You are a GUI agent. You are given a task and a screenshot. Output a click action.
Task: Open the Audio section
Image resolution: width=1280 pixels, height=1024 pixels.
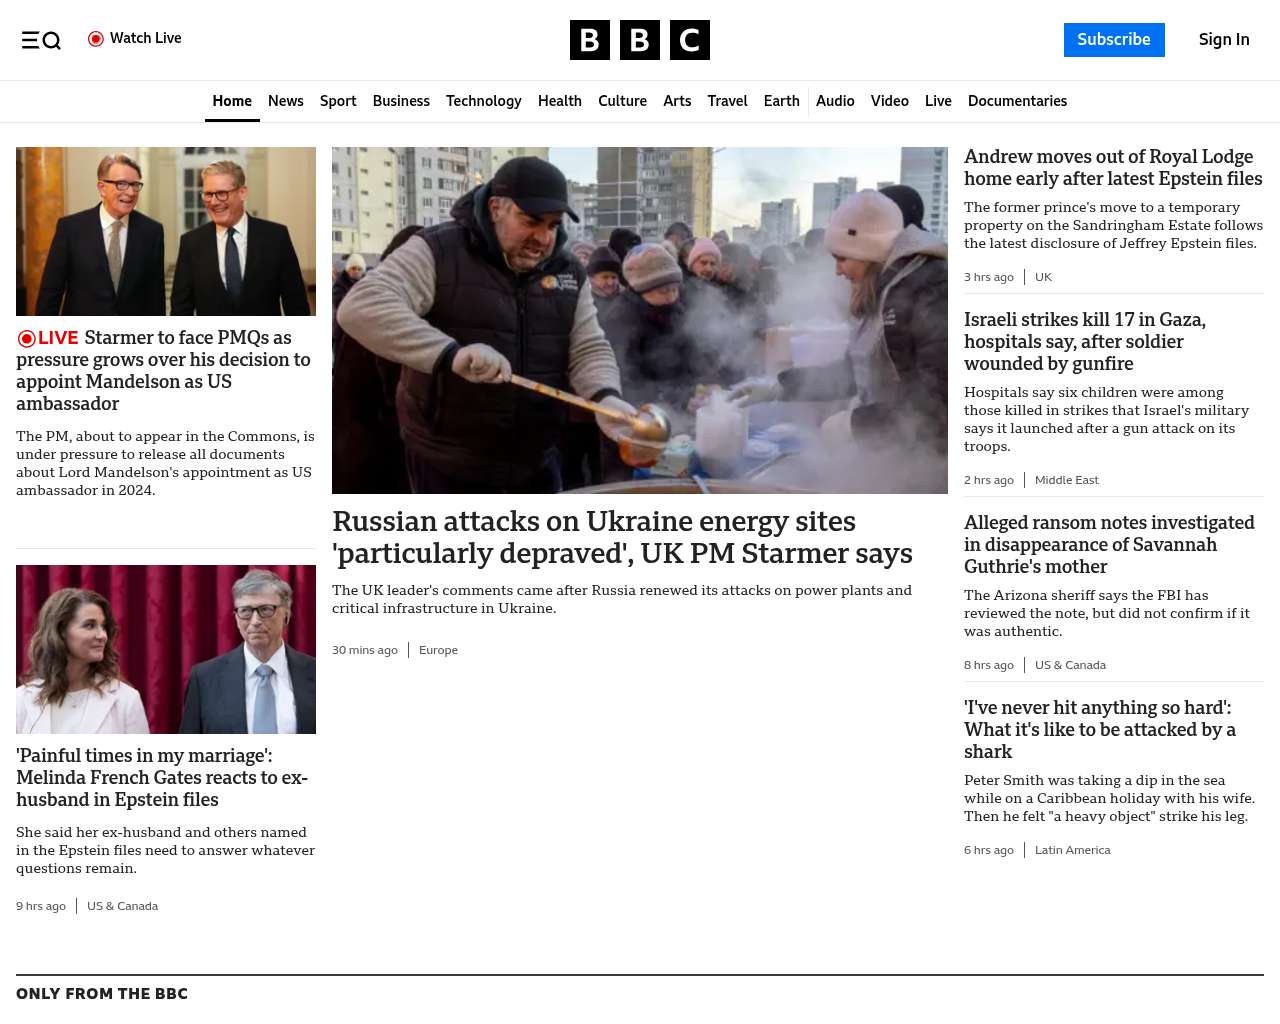click(x=835, y=101)
